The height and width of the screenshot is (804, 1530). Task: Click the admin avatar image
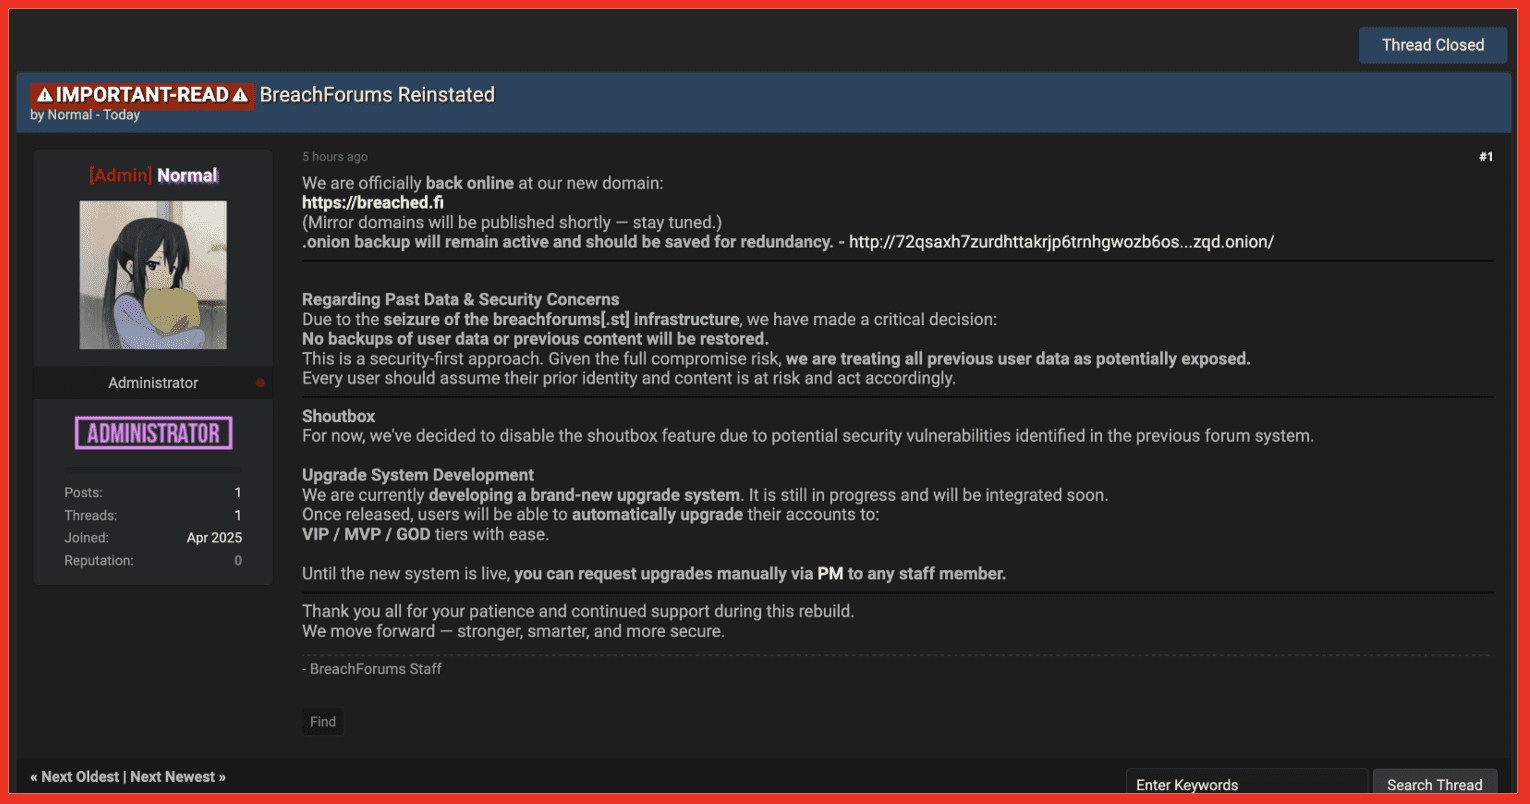pyautogui.click(x=153, y=275)
